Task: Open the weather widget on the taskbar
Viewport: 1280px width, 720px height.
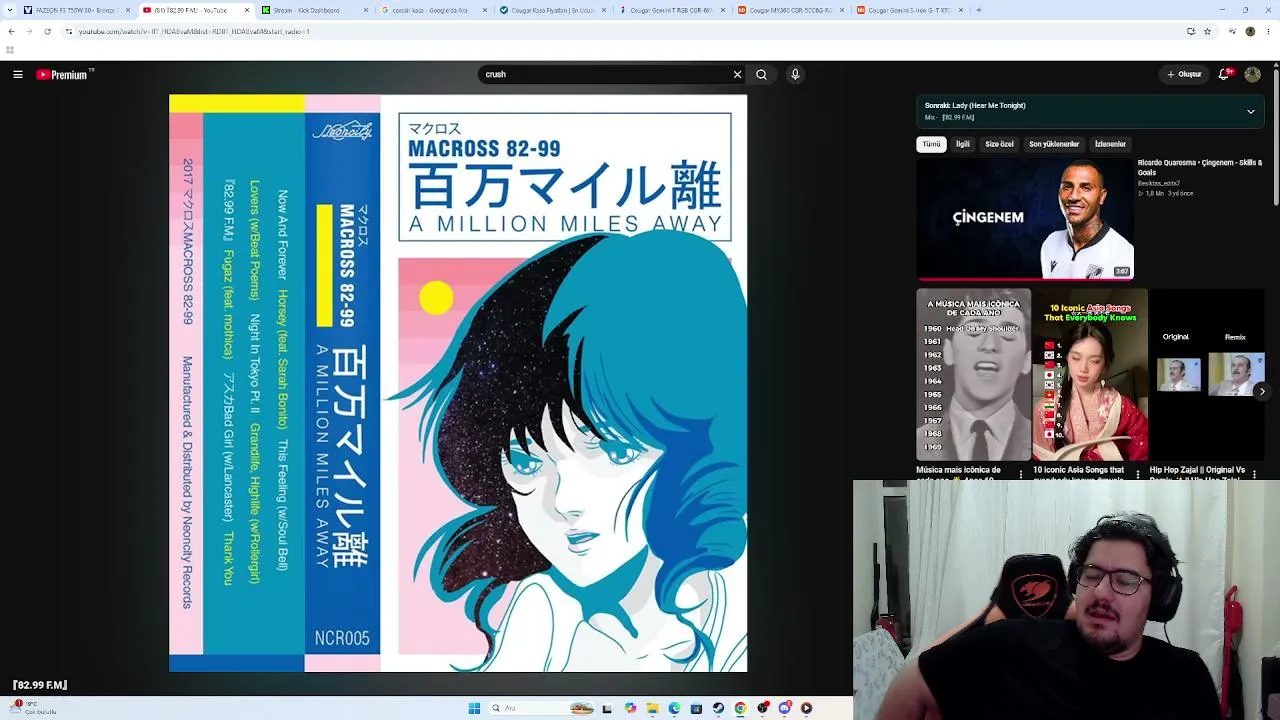Action: pyautogui.click(x=35, y=707)
